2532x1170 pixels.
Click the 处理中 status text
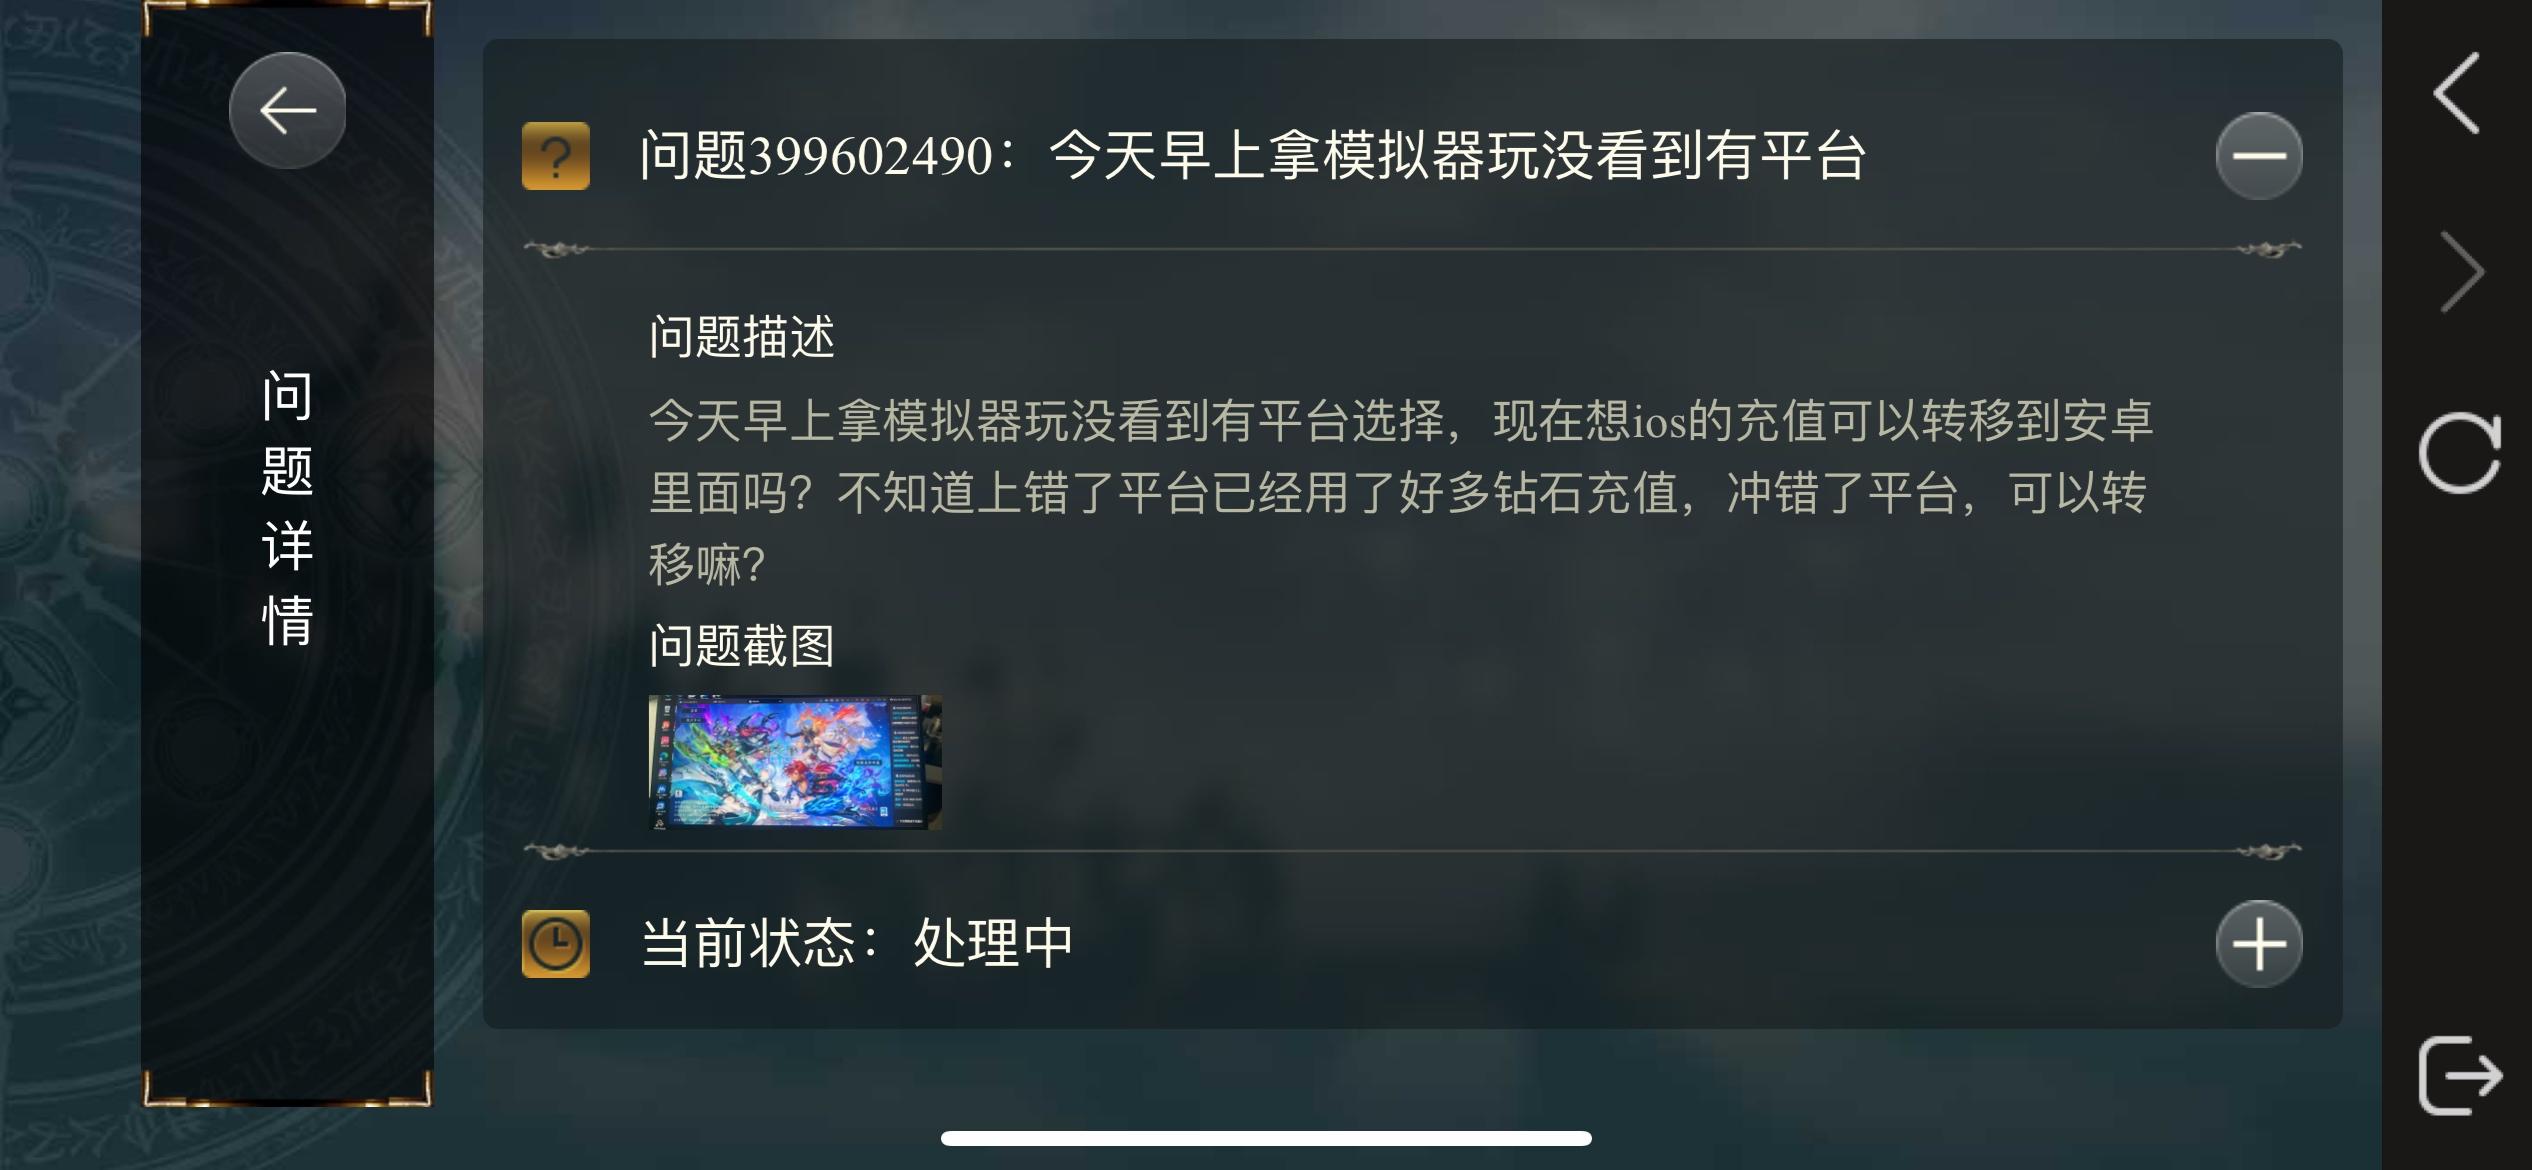pyautogui.click(x=993, y=943)
